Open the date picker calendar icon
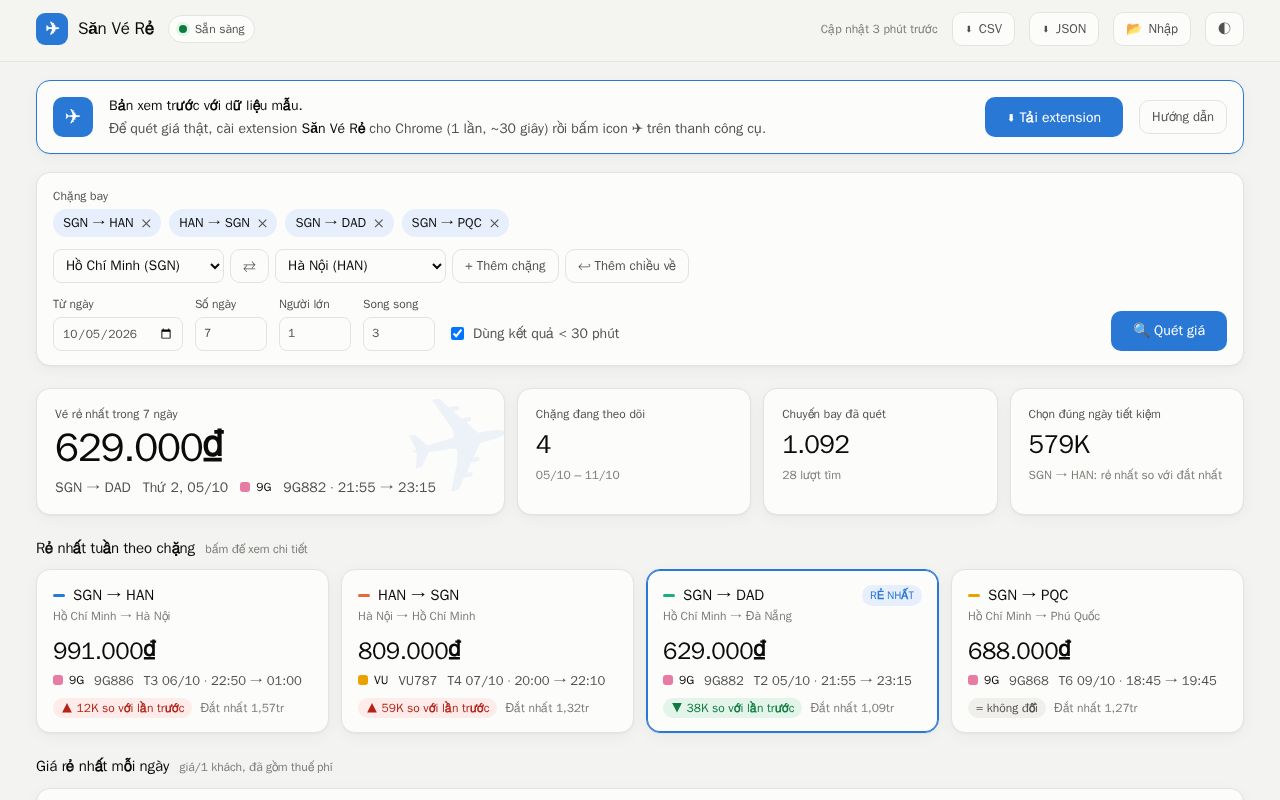1280x800 pixels. pos(166,334)
